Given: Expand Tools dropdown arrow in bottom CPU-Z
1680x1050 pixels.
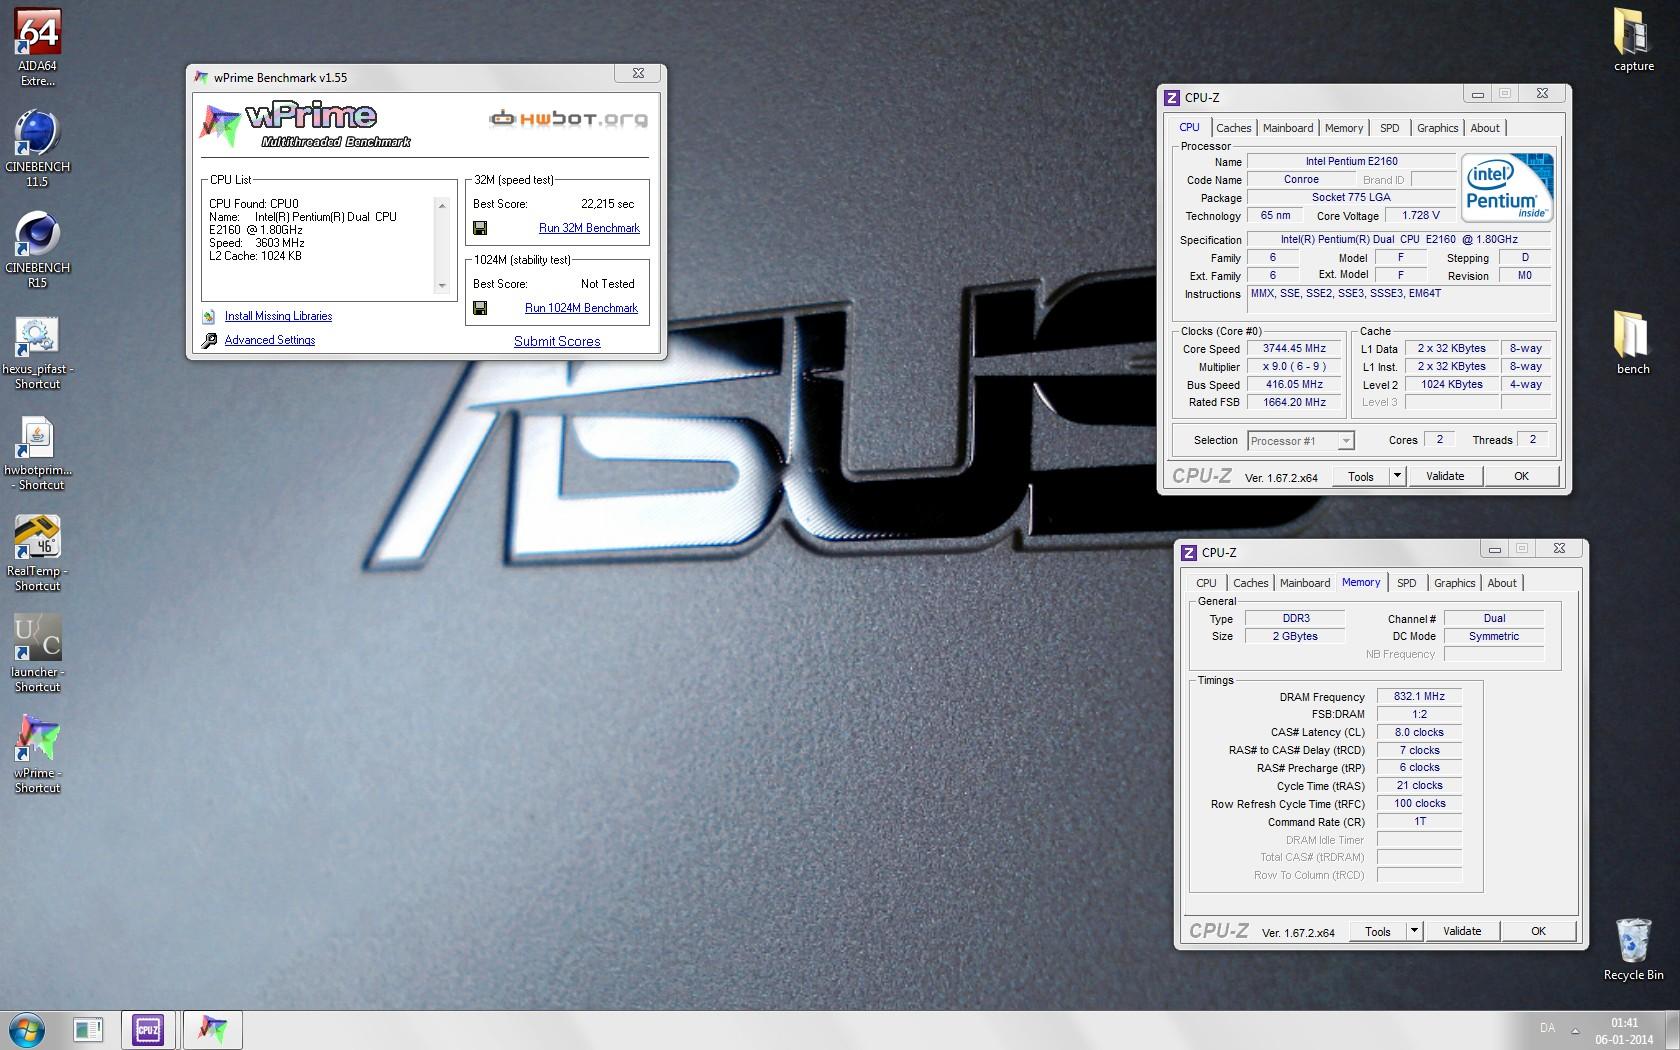Looking at the screenshot, I should (1414, 932).
